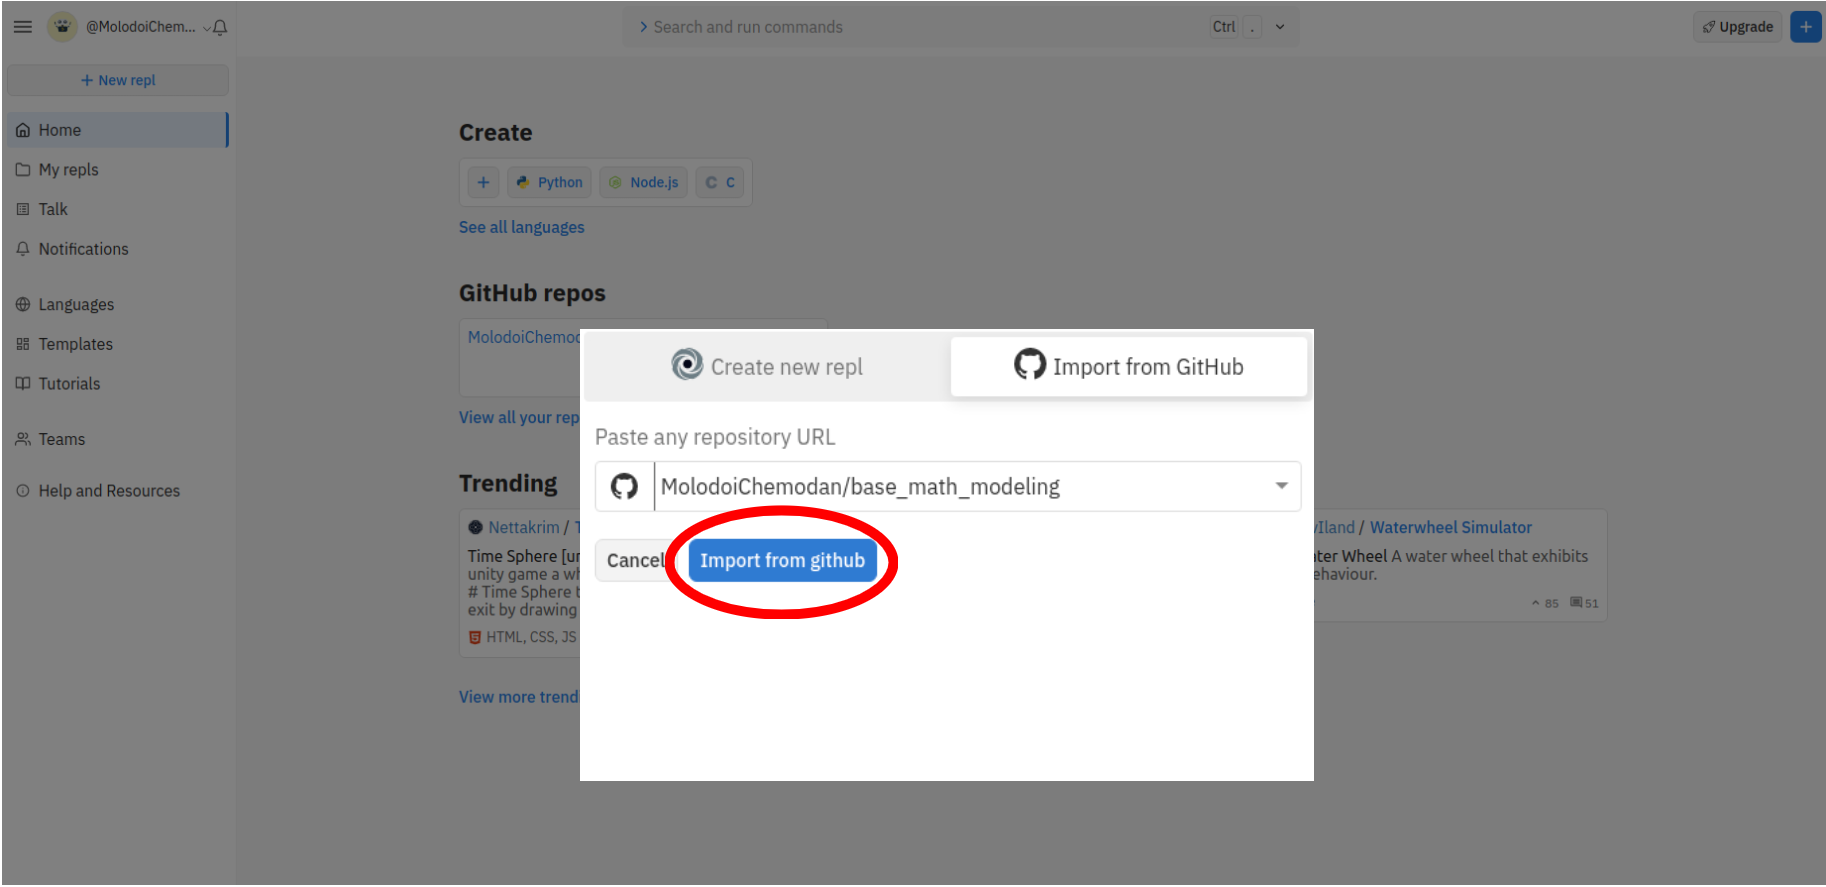Click the Ctrl shortcut key hint
The height and width of the screenshot is (887, 1826).
click(1224, 27)
